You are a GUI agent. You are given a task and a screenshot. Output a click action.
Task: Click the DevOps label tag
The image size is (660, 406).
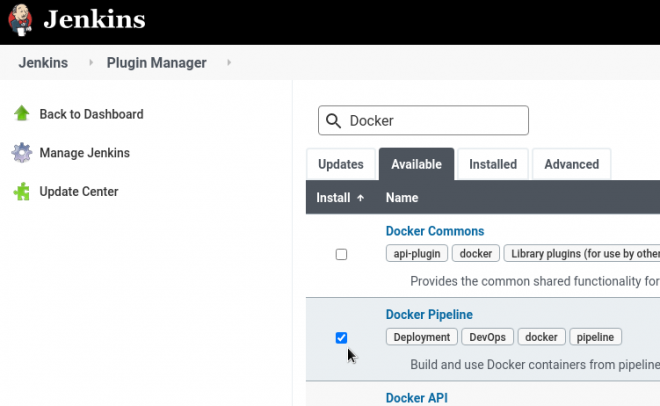tap(487, 337)
